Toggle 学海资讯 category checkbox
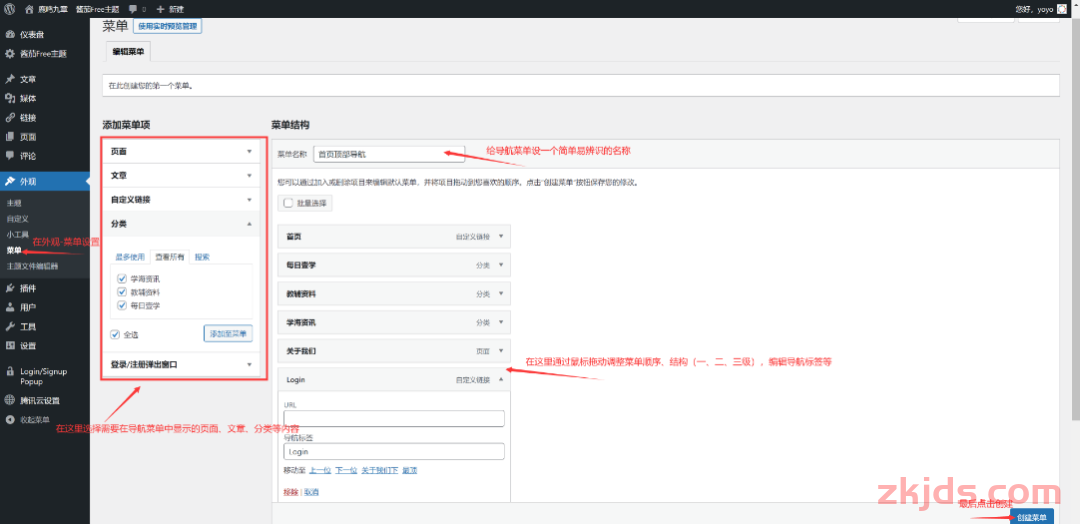Image resolution: width=1080 pixels, height=524 pixels. click(122, 279)
